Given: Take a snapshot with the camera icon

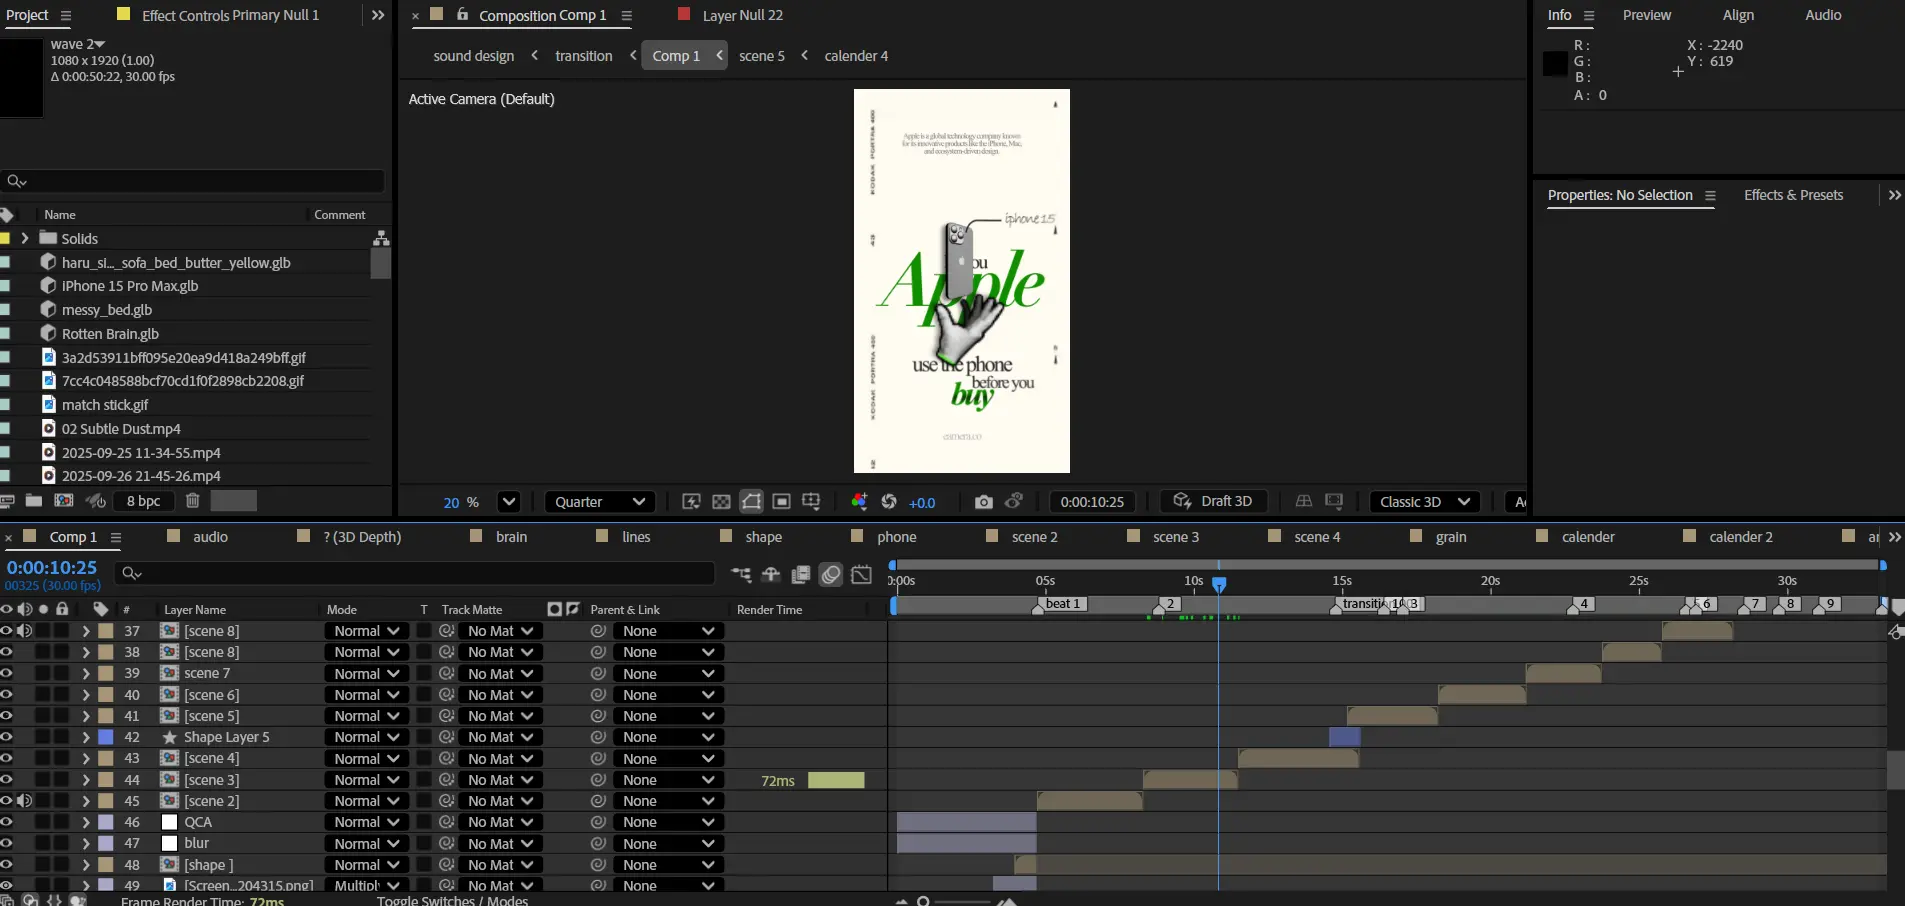Looking at the screenshot, I should 984,502.
